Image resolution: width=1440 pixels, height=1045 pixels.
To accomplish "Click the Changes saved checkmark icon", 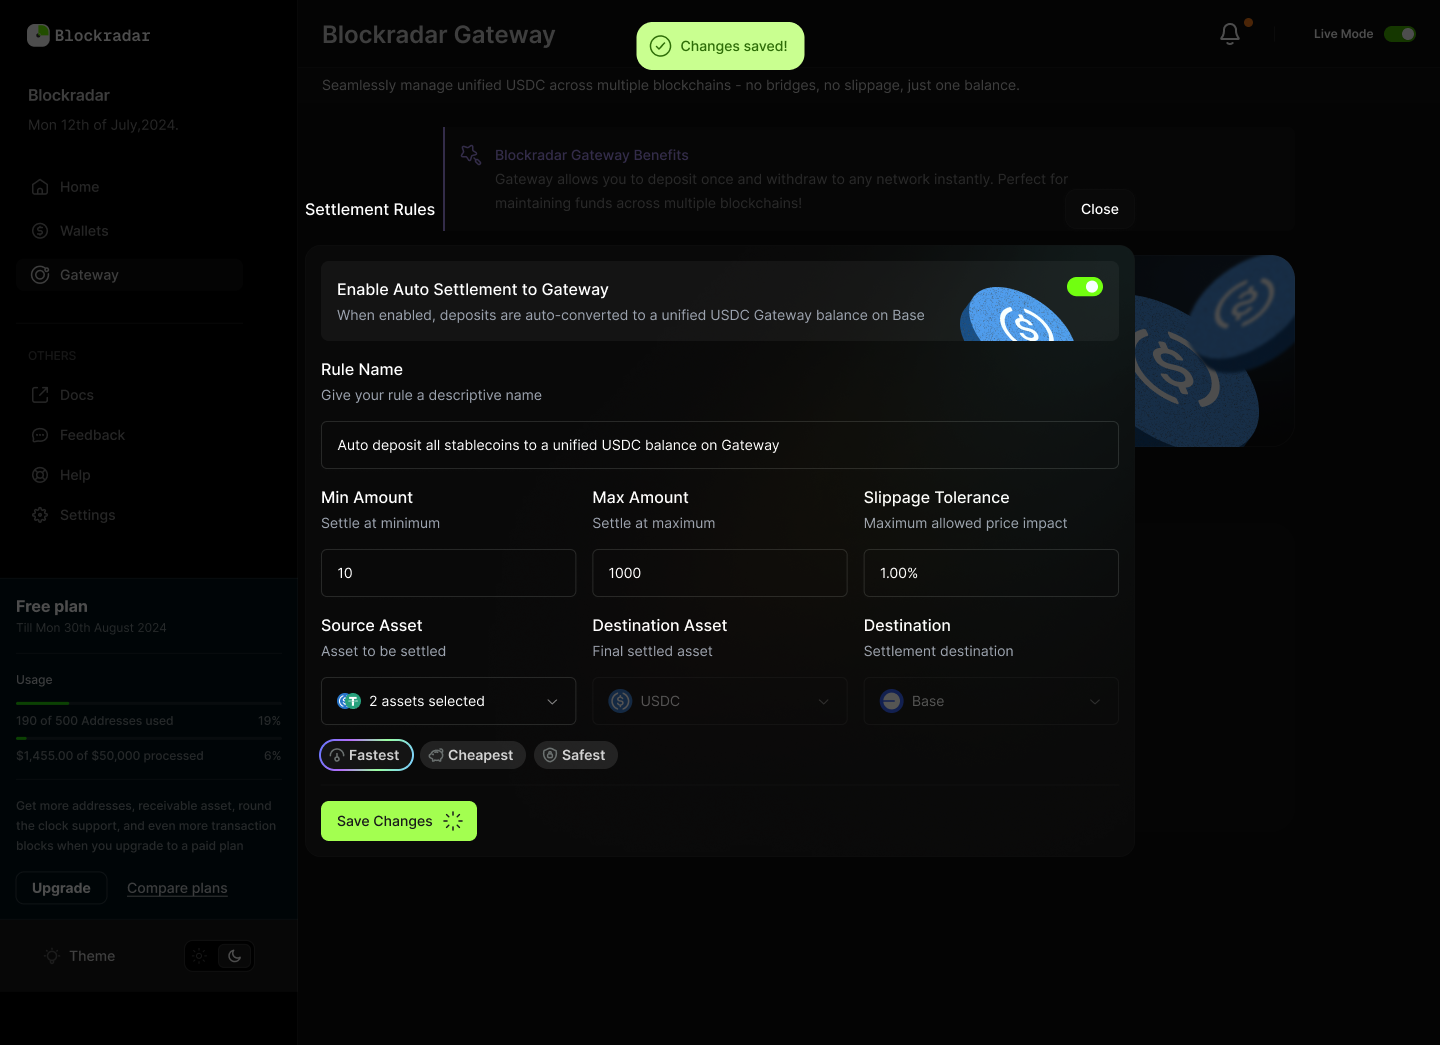I will point(660,46).
